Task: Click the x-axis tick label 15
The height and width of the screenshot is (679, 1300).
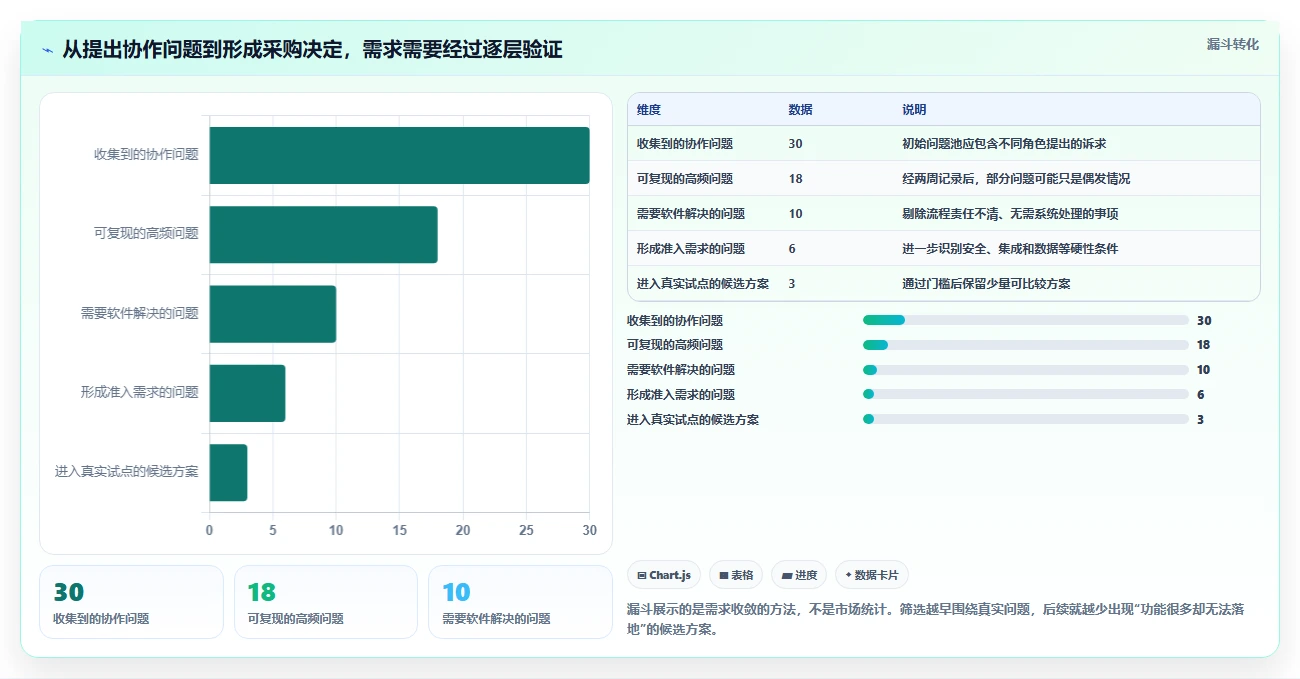Action: [x=399, y=530]
